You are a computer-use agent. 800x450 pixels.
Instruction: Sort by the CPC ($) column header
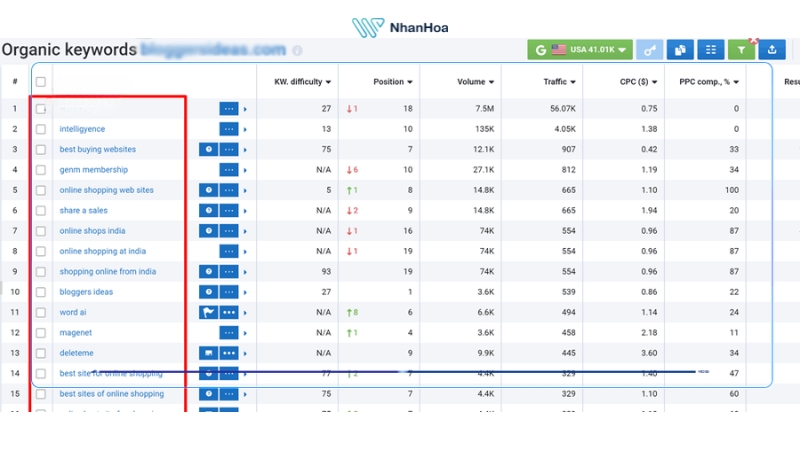(638, 82)
